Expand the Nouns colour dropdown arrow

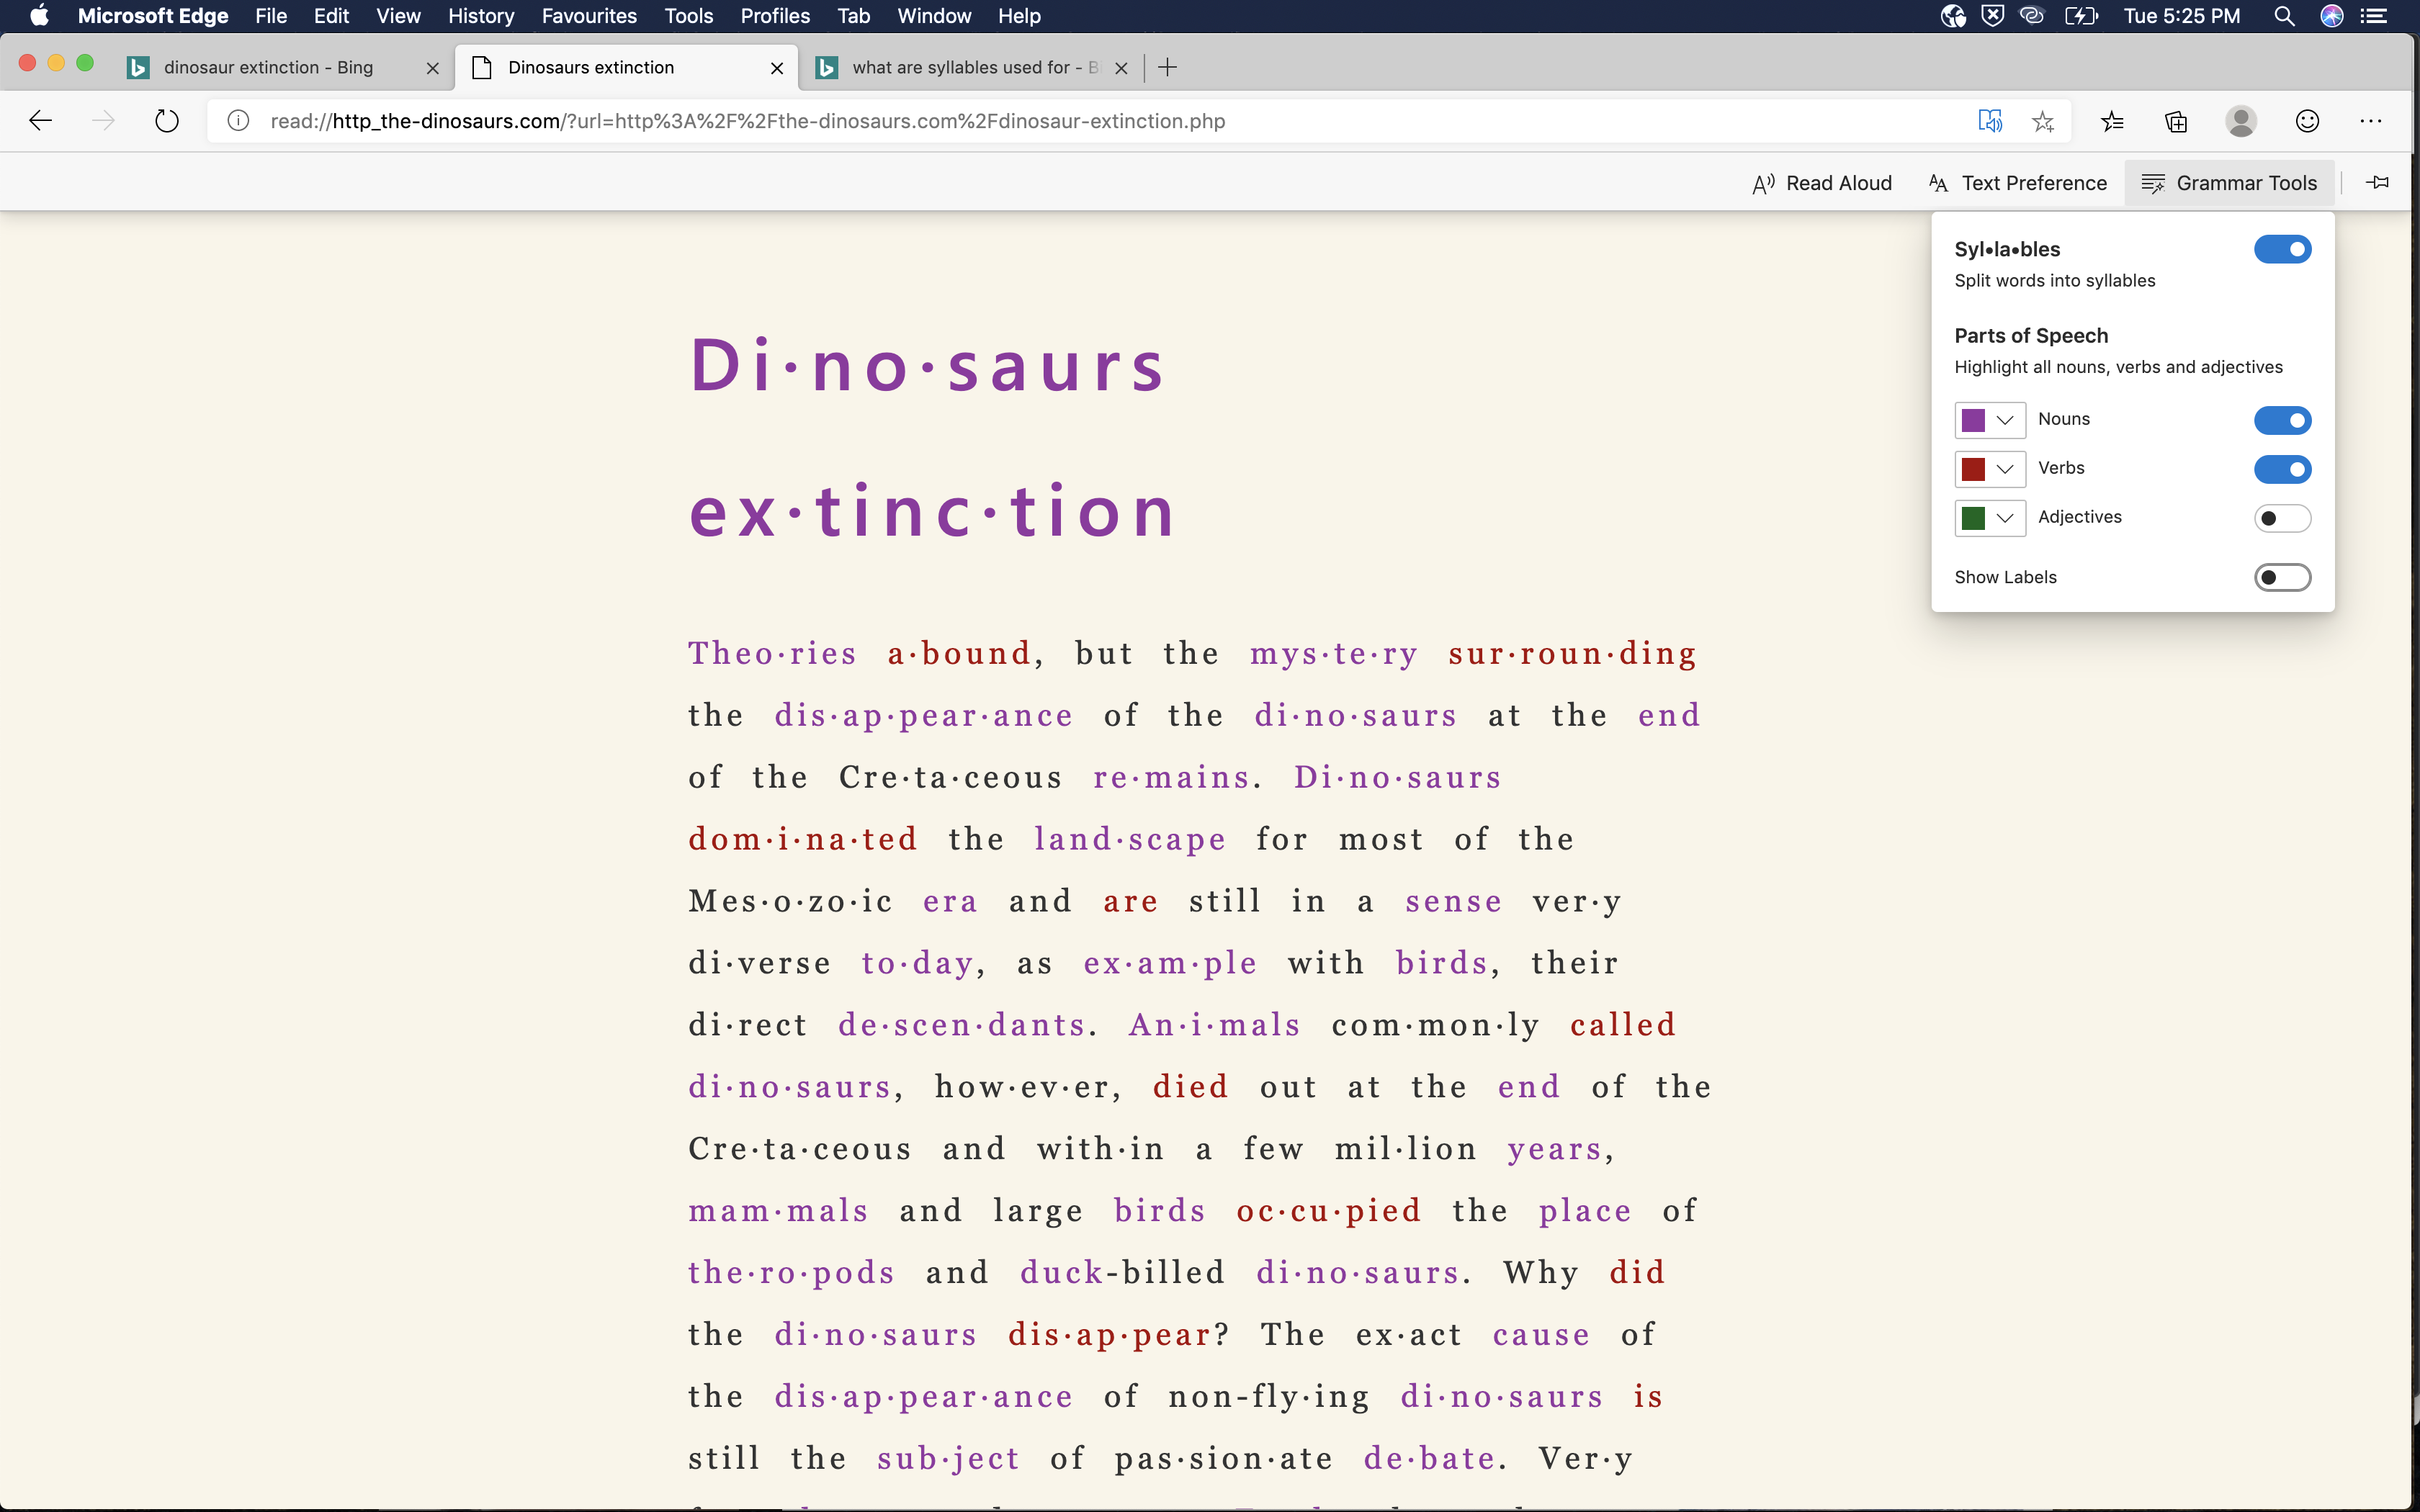click(2005, 420)
